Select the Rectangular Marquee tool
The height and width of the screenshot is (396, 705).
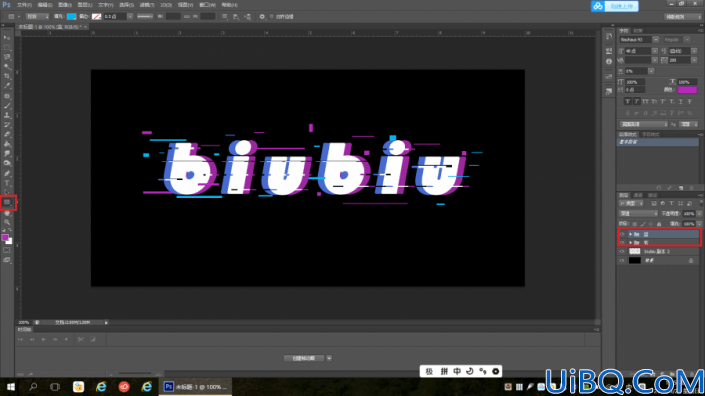coord(7,47)
